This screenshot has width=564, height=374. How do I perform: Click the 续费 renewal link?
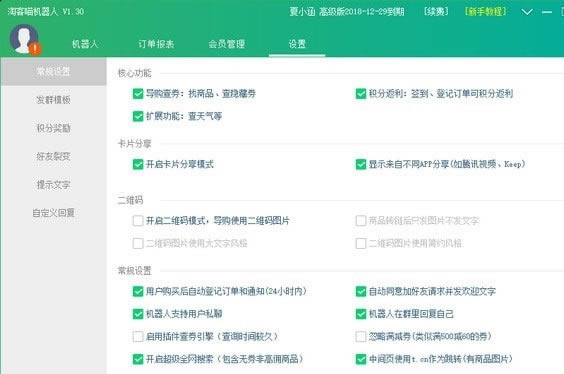(436, 12)
